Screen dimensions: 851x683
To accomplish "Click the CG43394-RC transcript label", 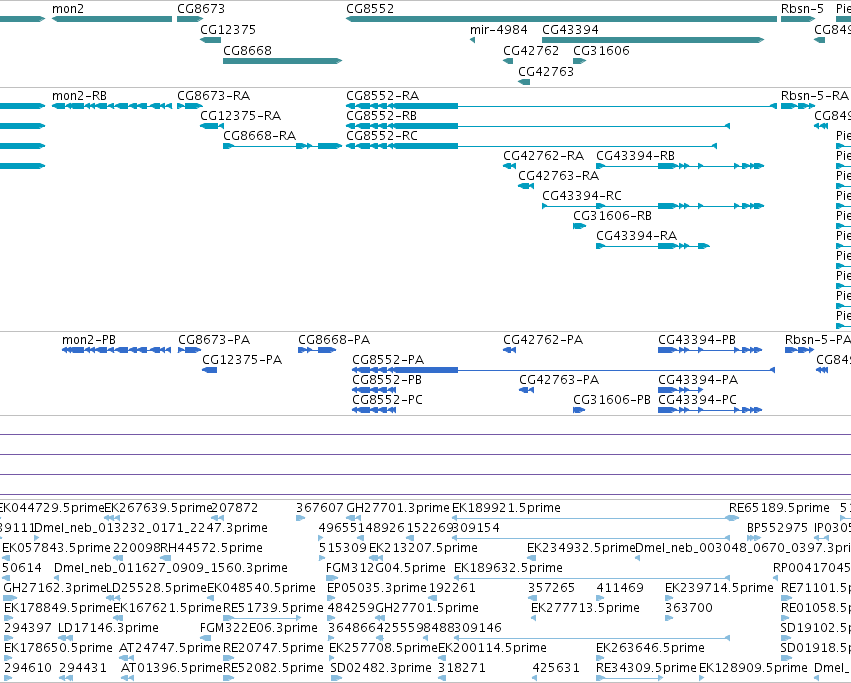I will click(x=582, y=195).
